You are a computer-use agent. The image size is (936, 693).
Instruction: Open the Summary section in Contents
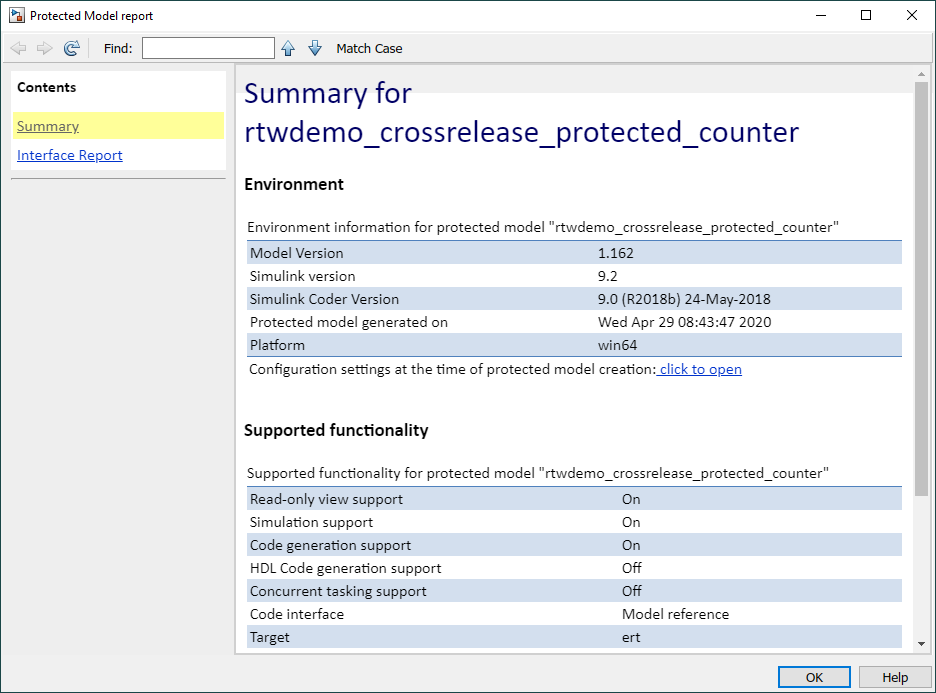pos(48,126)
